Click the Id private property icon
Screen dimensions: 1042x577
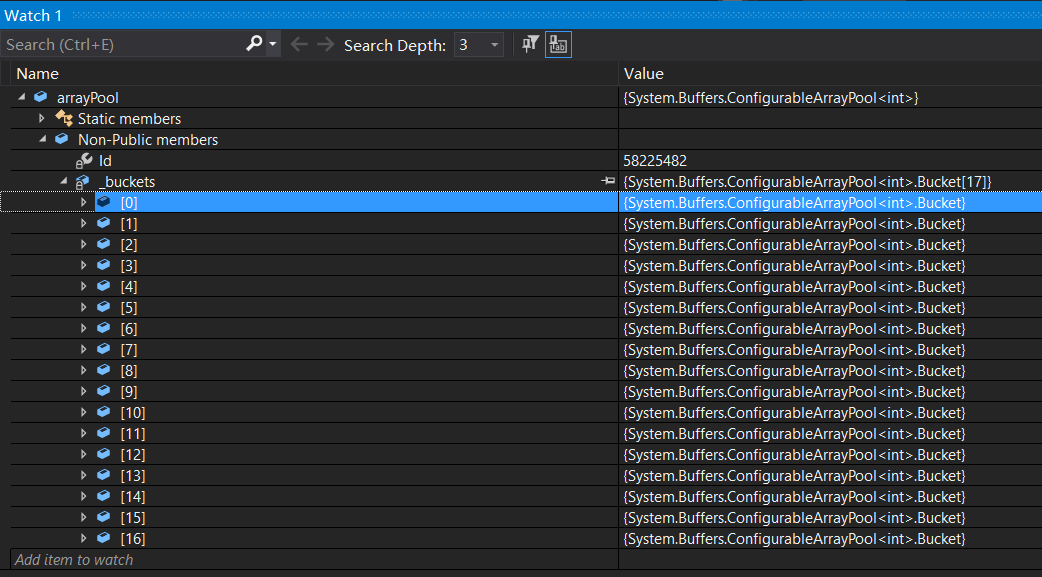(84, 160)
